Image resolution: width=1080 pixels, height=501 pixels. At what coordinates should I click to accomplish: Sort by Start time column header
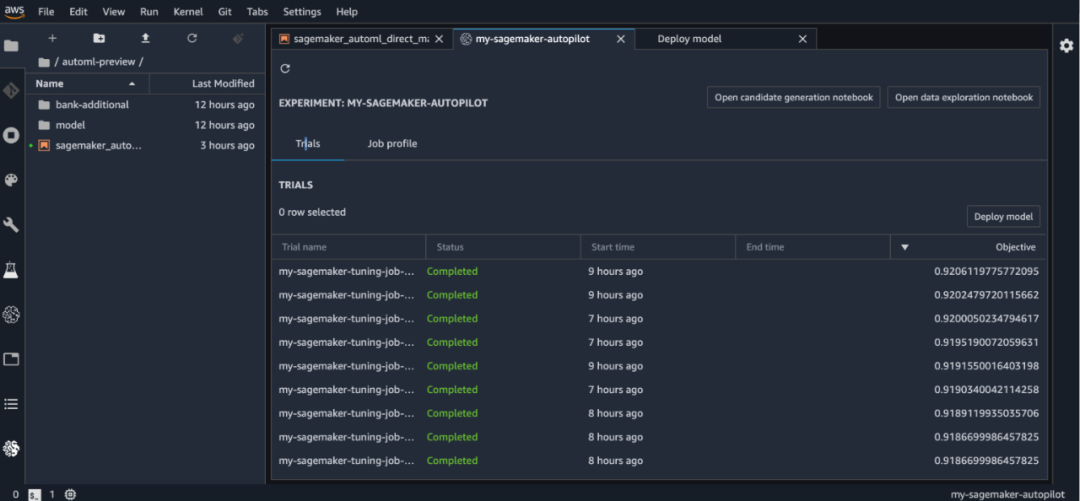(658, 247)
